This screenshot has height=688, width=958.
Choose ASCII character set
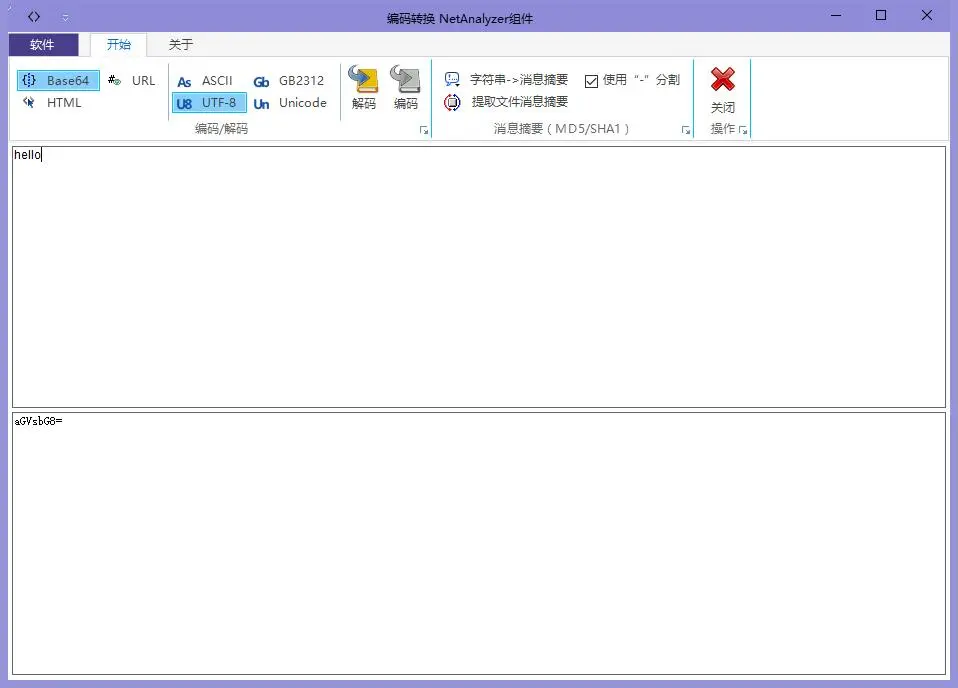tap(205, 81)
